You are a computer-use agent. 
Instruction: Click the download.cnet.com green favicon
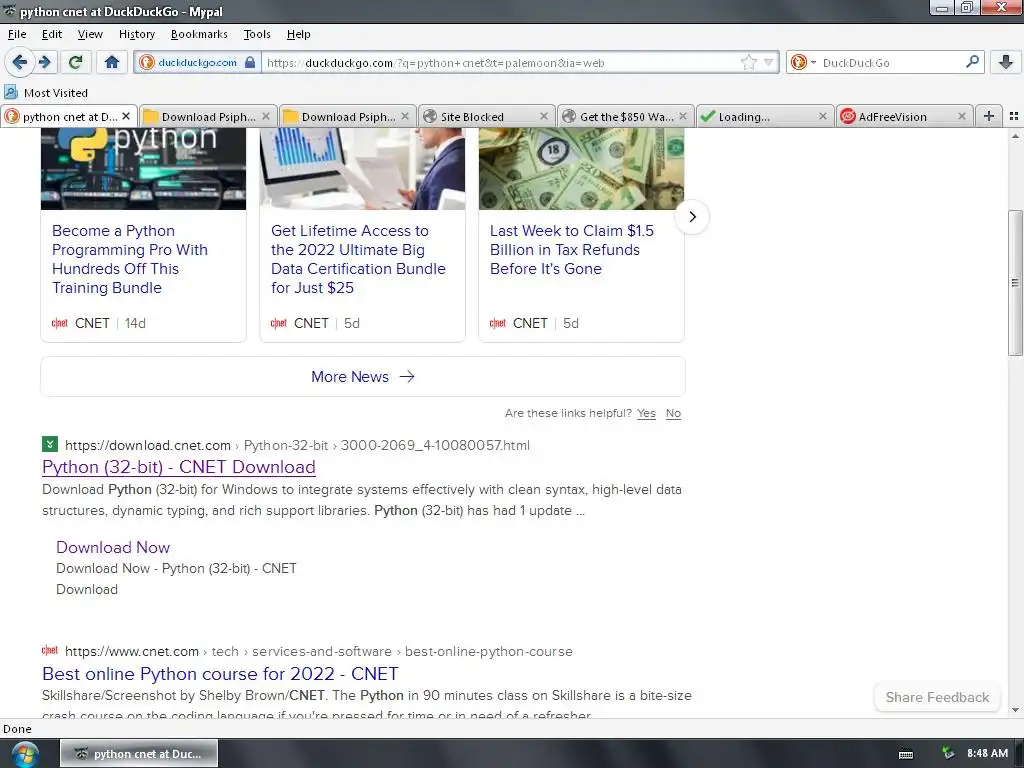50,444
